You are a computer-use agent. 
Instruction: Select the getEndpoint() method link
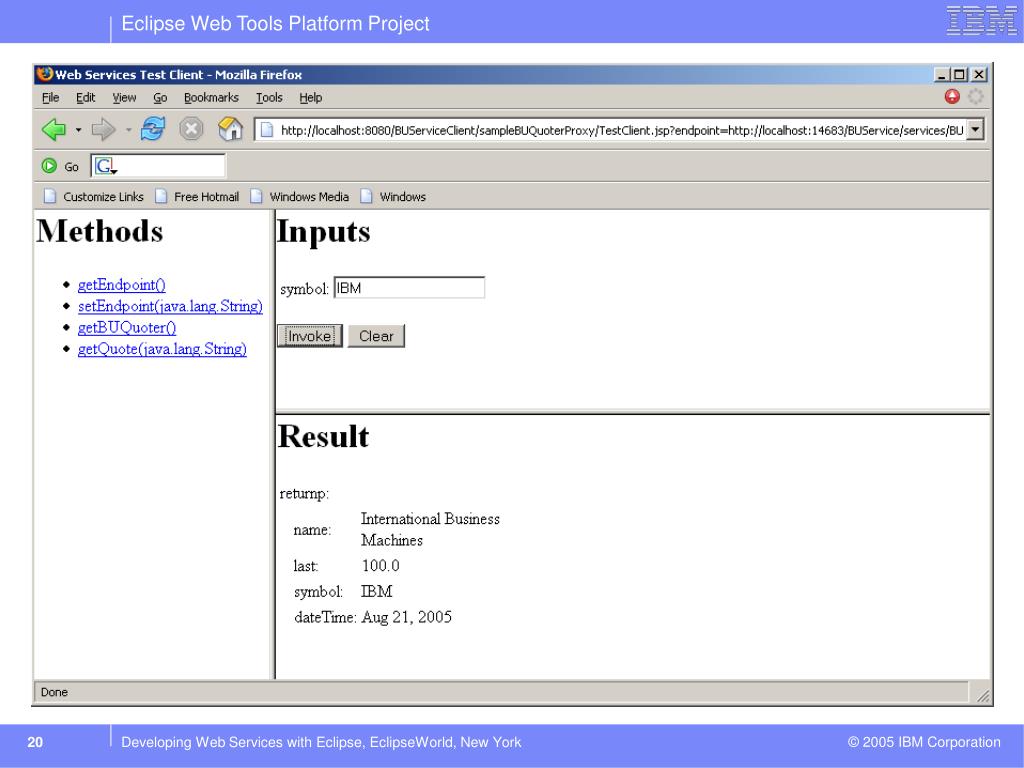(121, 285)
